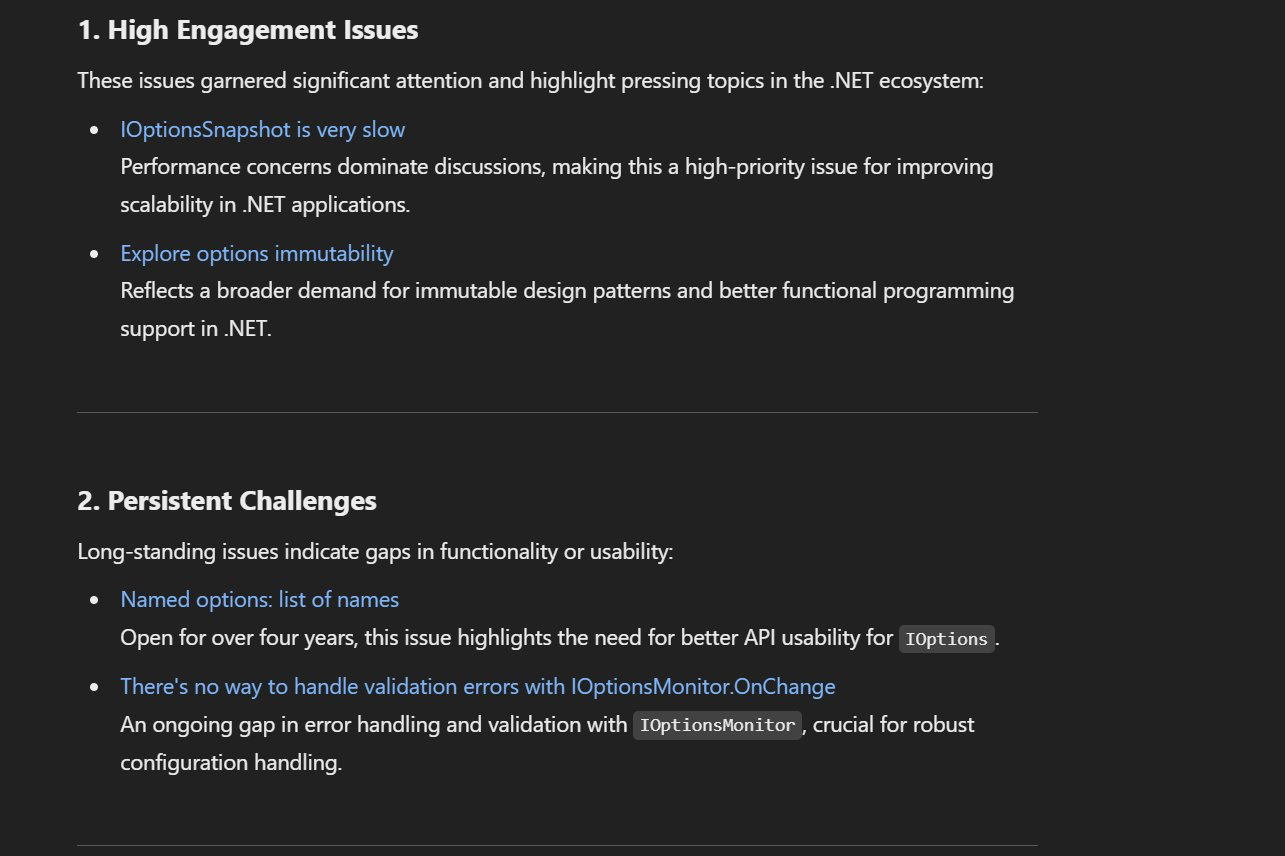The image size is (1285, 856).
Task: Click the bullet beside the IOptionsMonitor.OnChange link
Action: click(95, 687)
